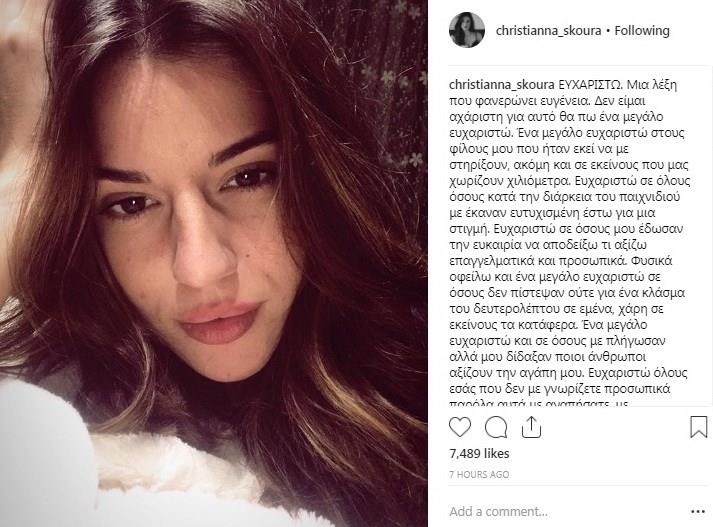Like the post with the heart icon
Image resolution: width=713 pixels, height=527 pixels.
460,427
